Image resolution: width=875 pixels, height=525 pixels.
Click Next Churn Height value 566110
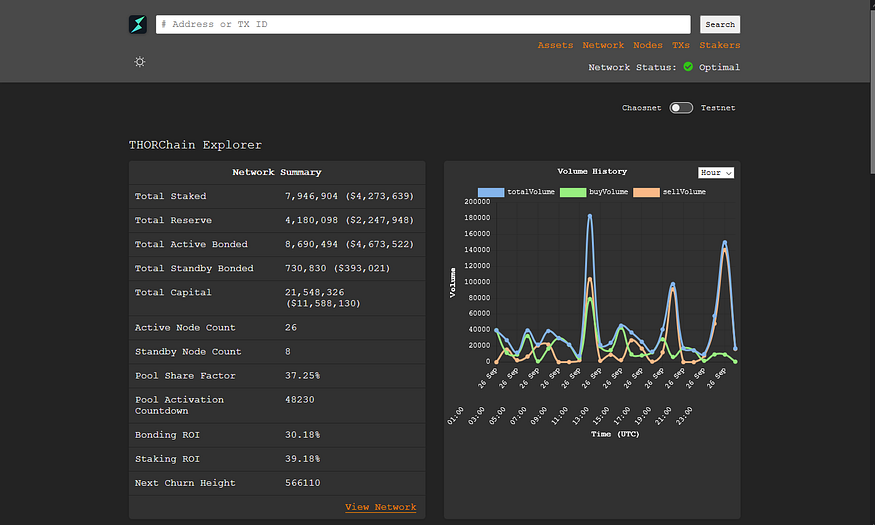[x=303, y=483]
